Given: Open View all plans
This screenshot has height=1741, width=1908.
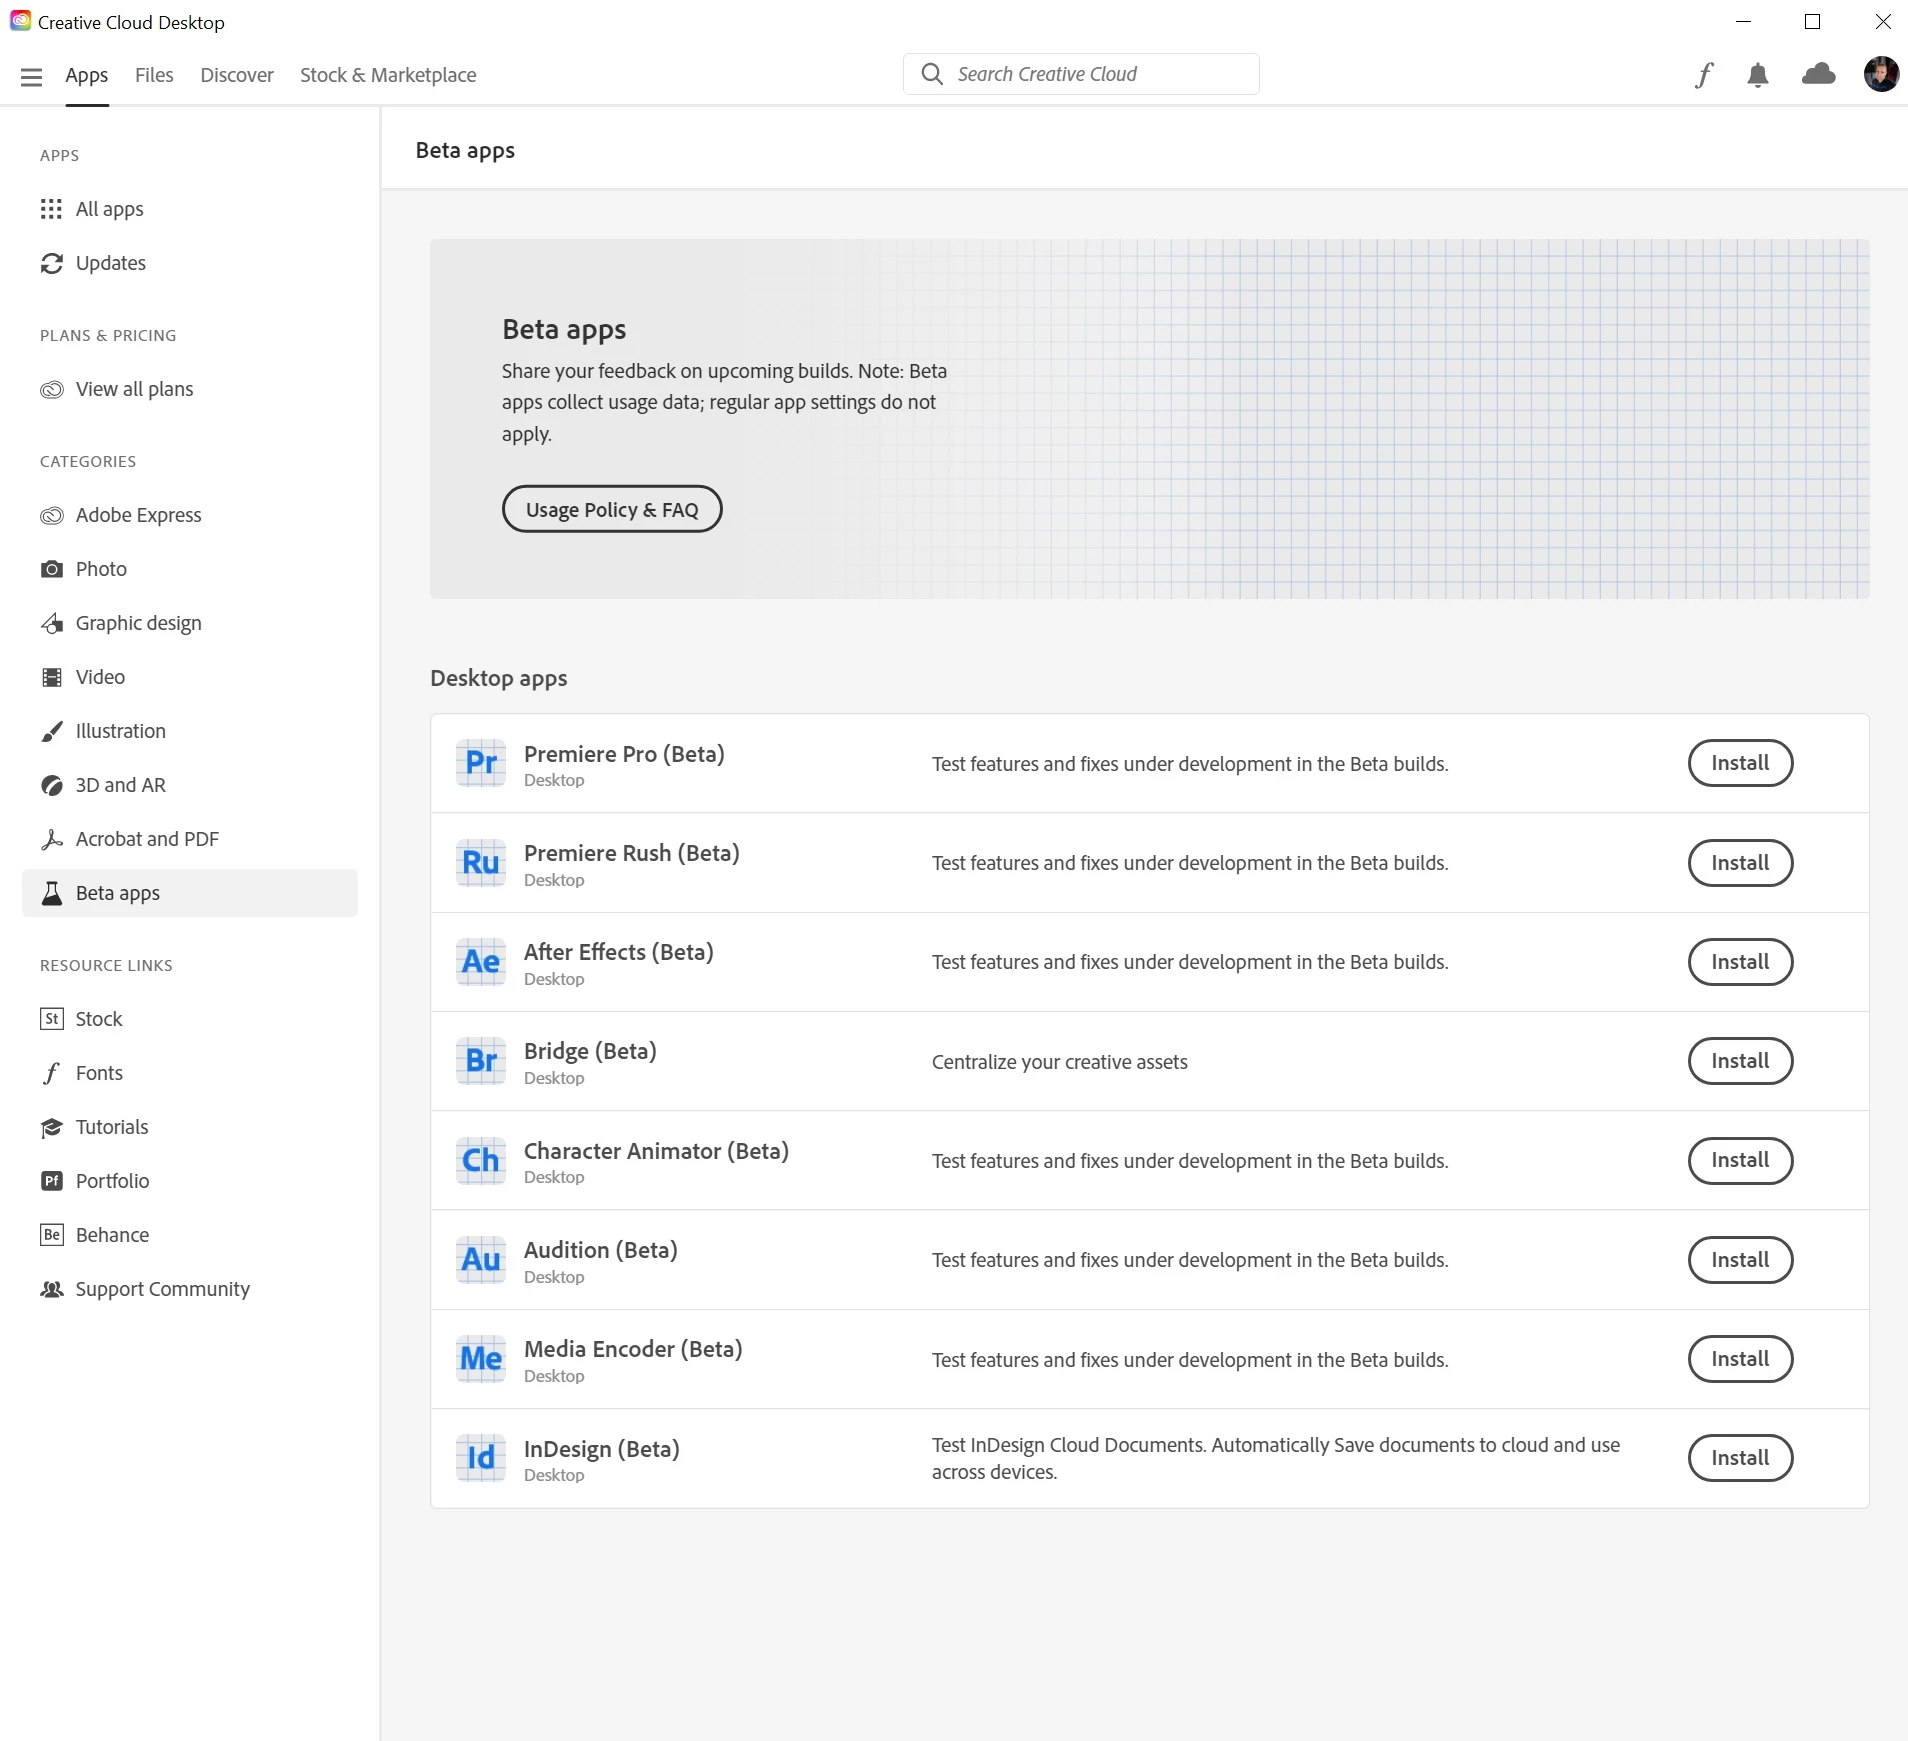Looking at the screenshot, I should [x=190, y=389].
